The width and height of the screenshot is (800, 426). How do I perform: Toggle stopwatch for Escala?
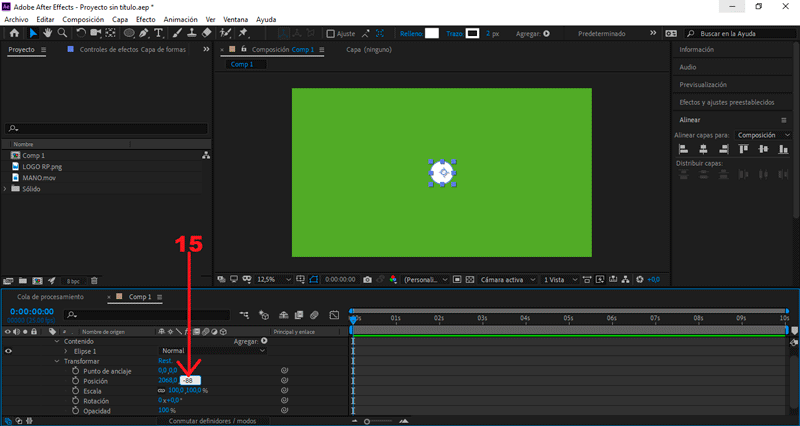[x=76, y=391]
